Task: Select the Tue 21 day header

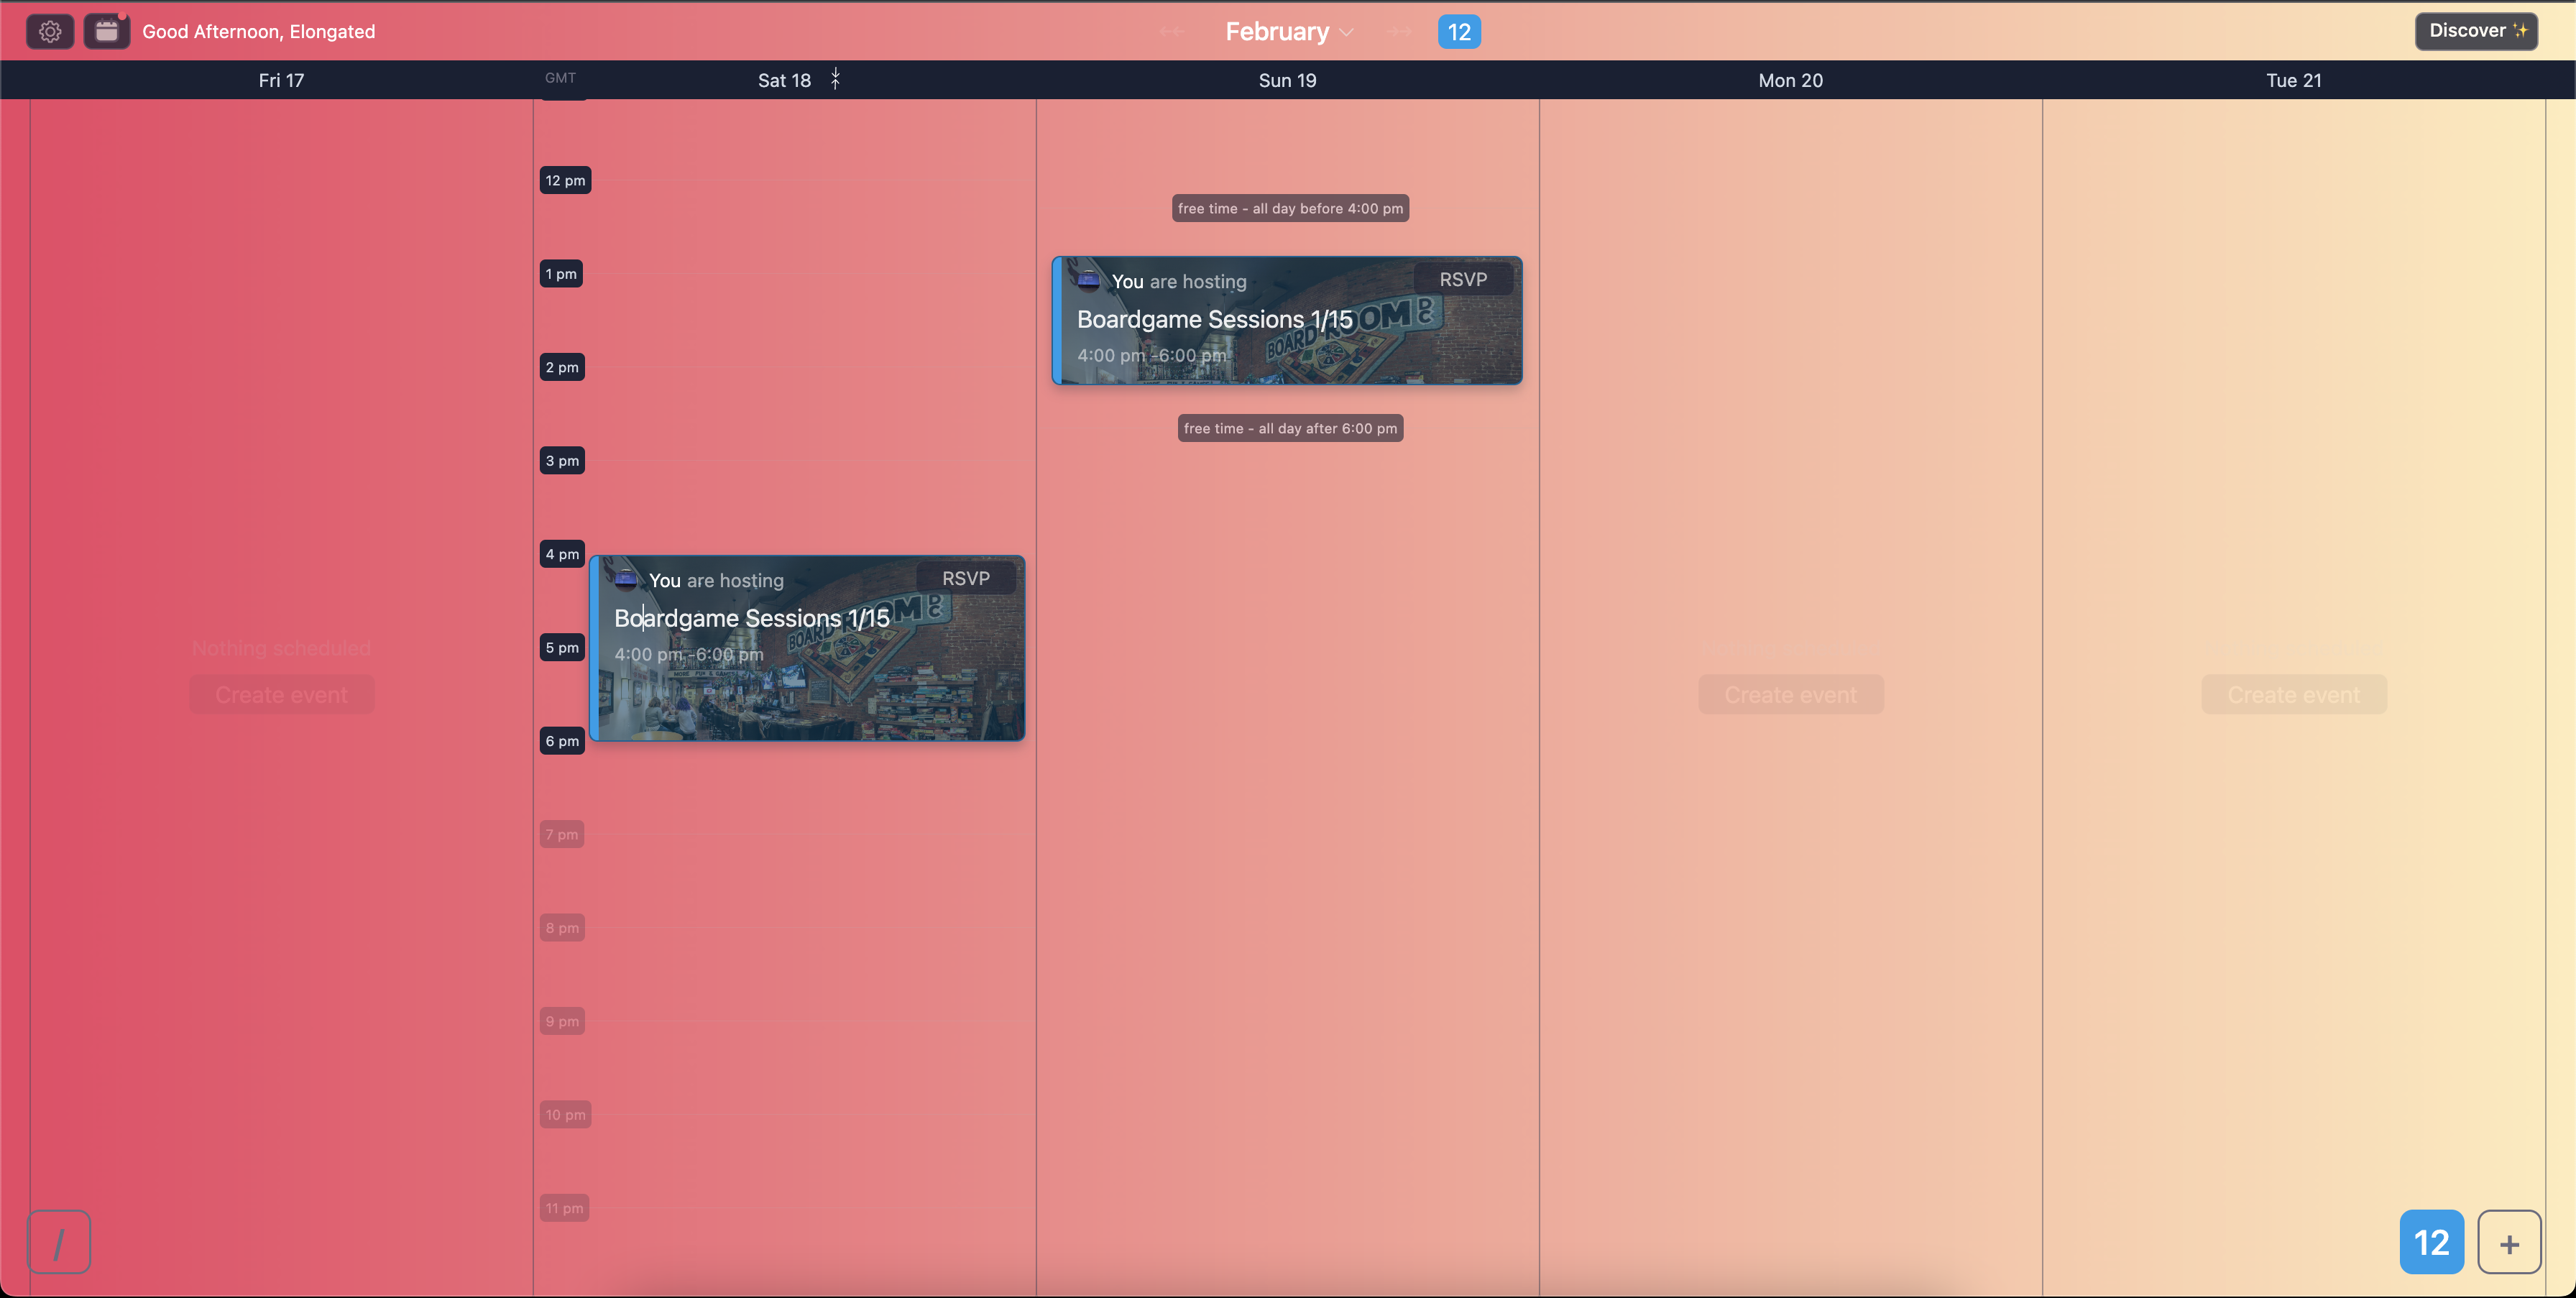Action: 2293,80
